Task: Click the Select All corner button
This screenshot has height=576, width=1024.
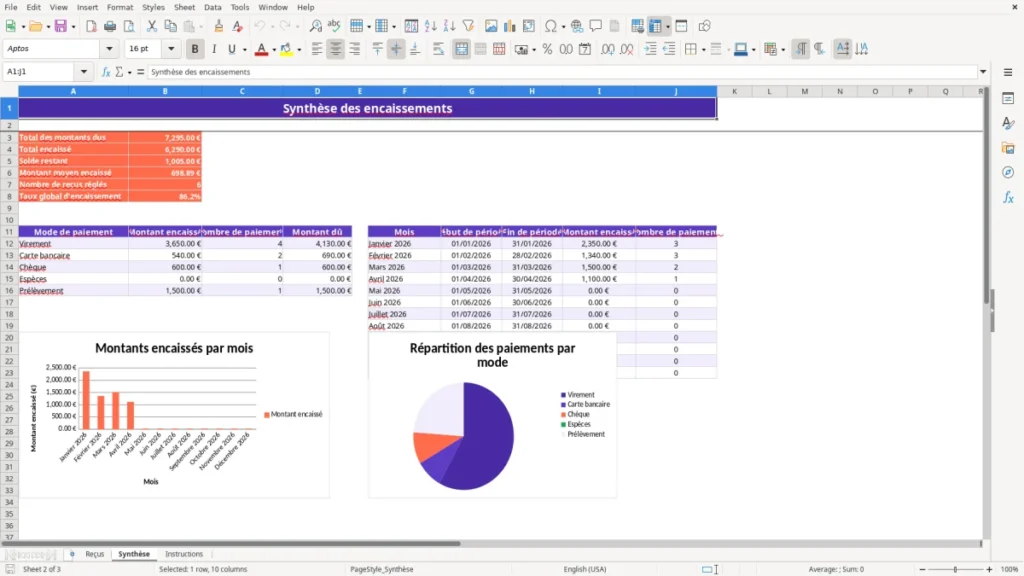Action: click(x=9, y=91)
